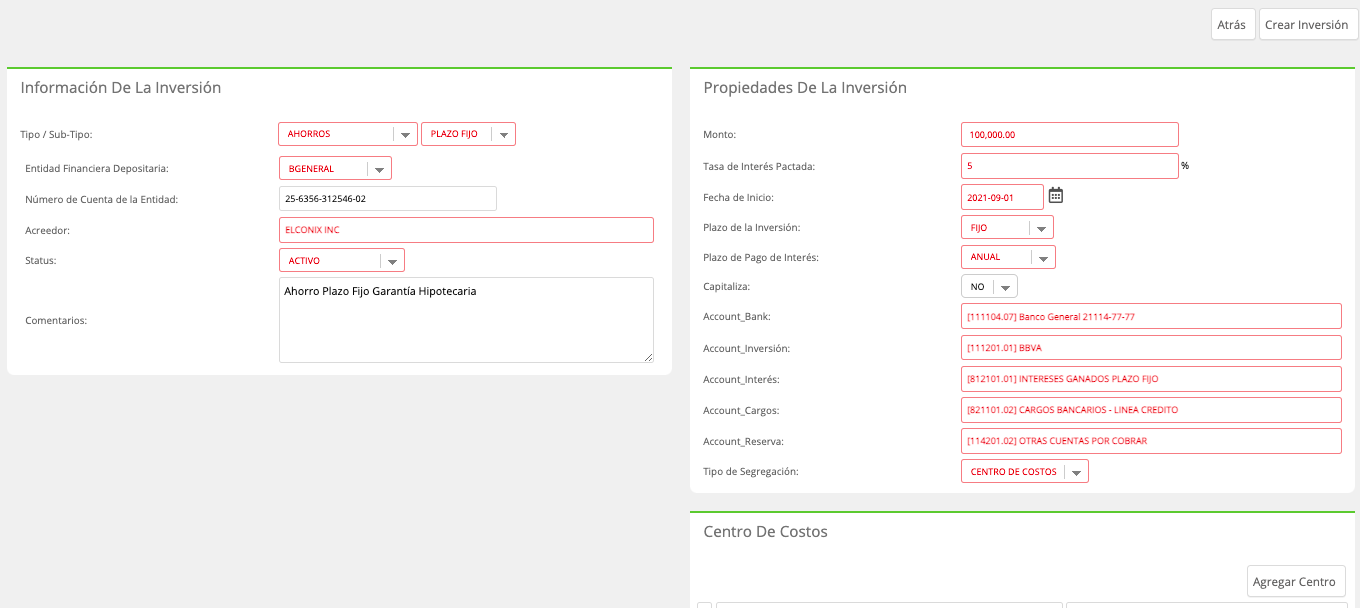1360x608 pixels.
Task: Expand the PLAZO FIJO sub-type dropdown
Action: pyautogui.click(x=468, y=134)
